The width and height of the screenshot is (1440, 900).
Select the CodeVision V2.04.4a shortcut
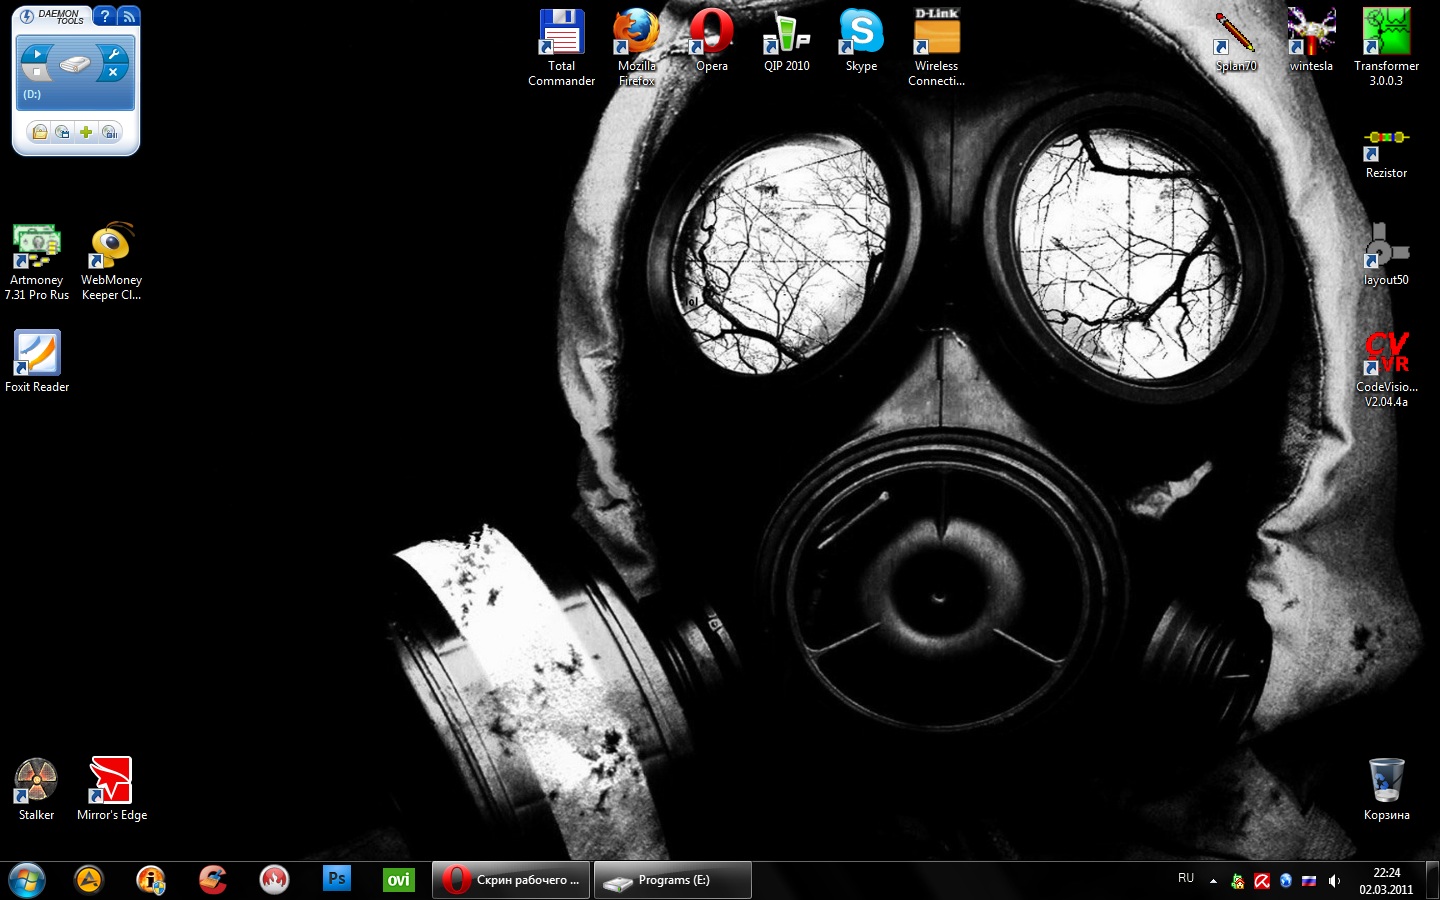click(1386, 369)
